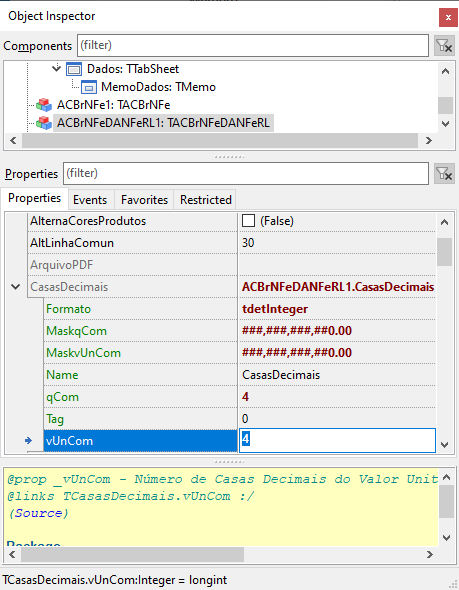Click the MemoDados TMemo icon
This screenshot has width=459, height=590.
tap(89, 87)
